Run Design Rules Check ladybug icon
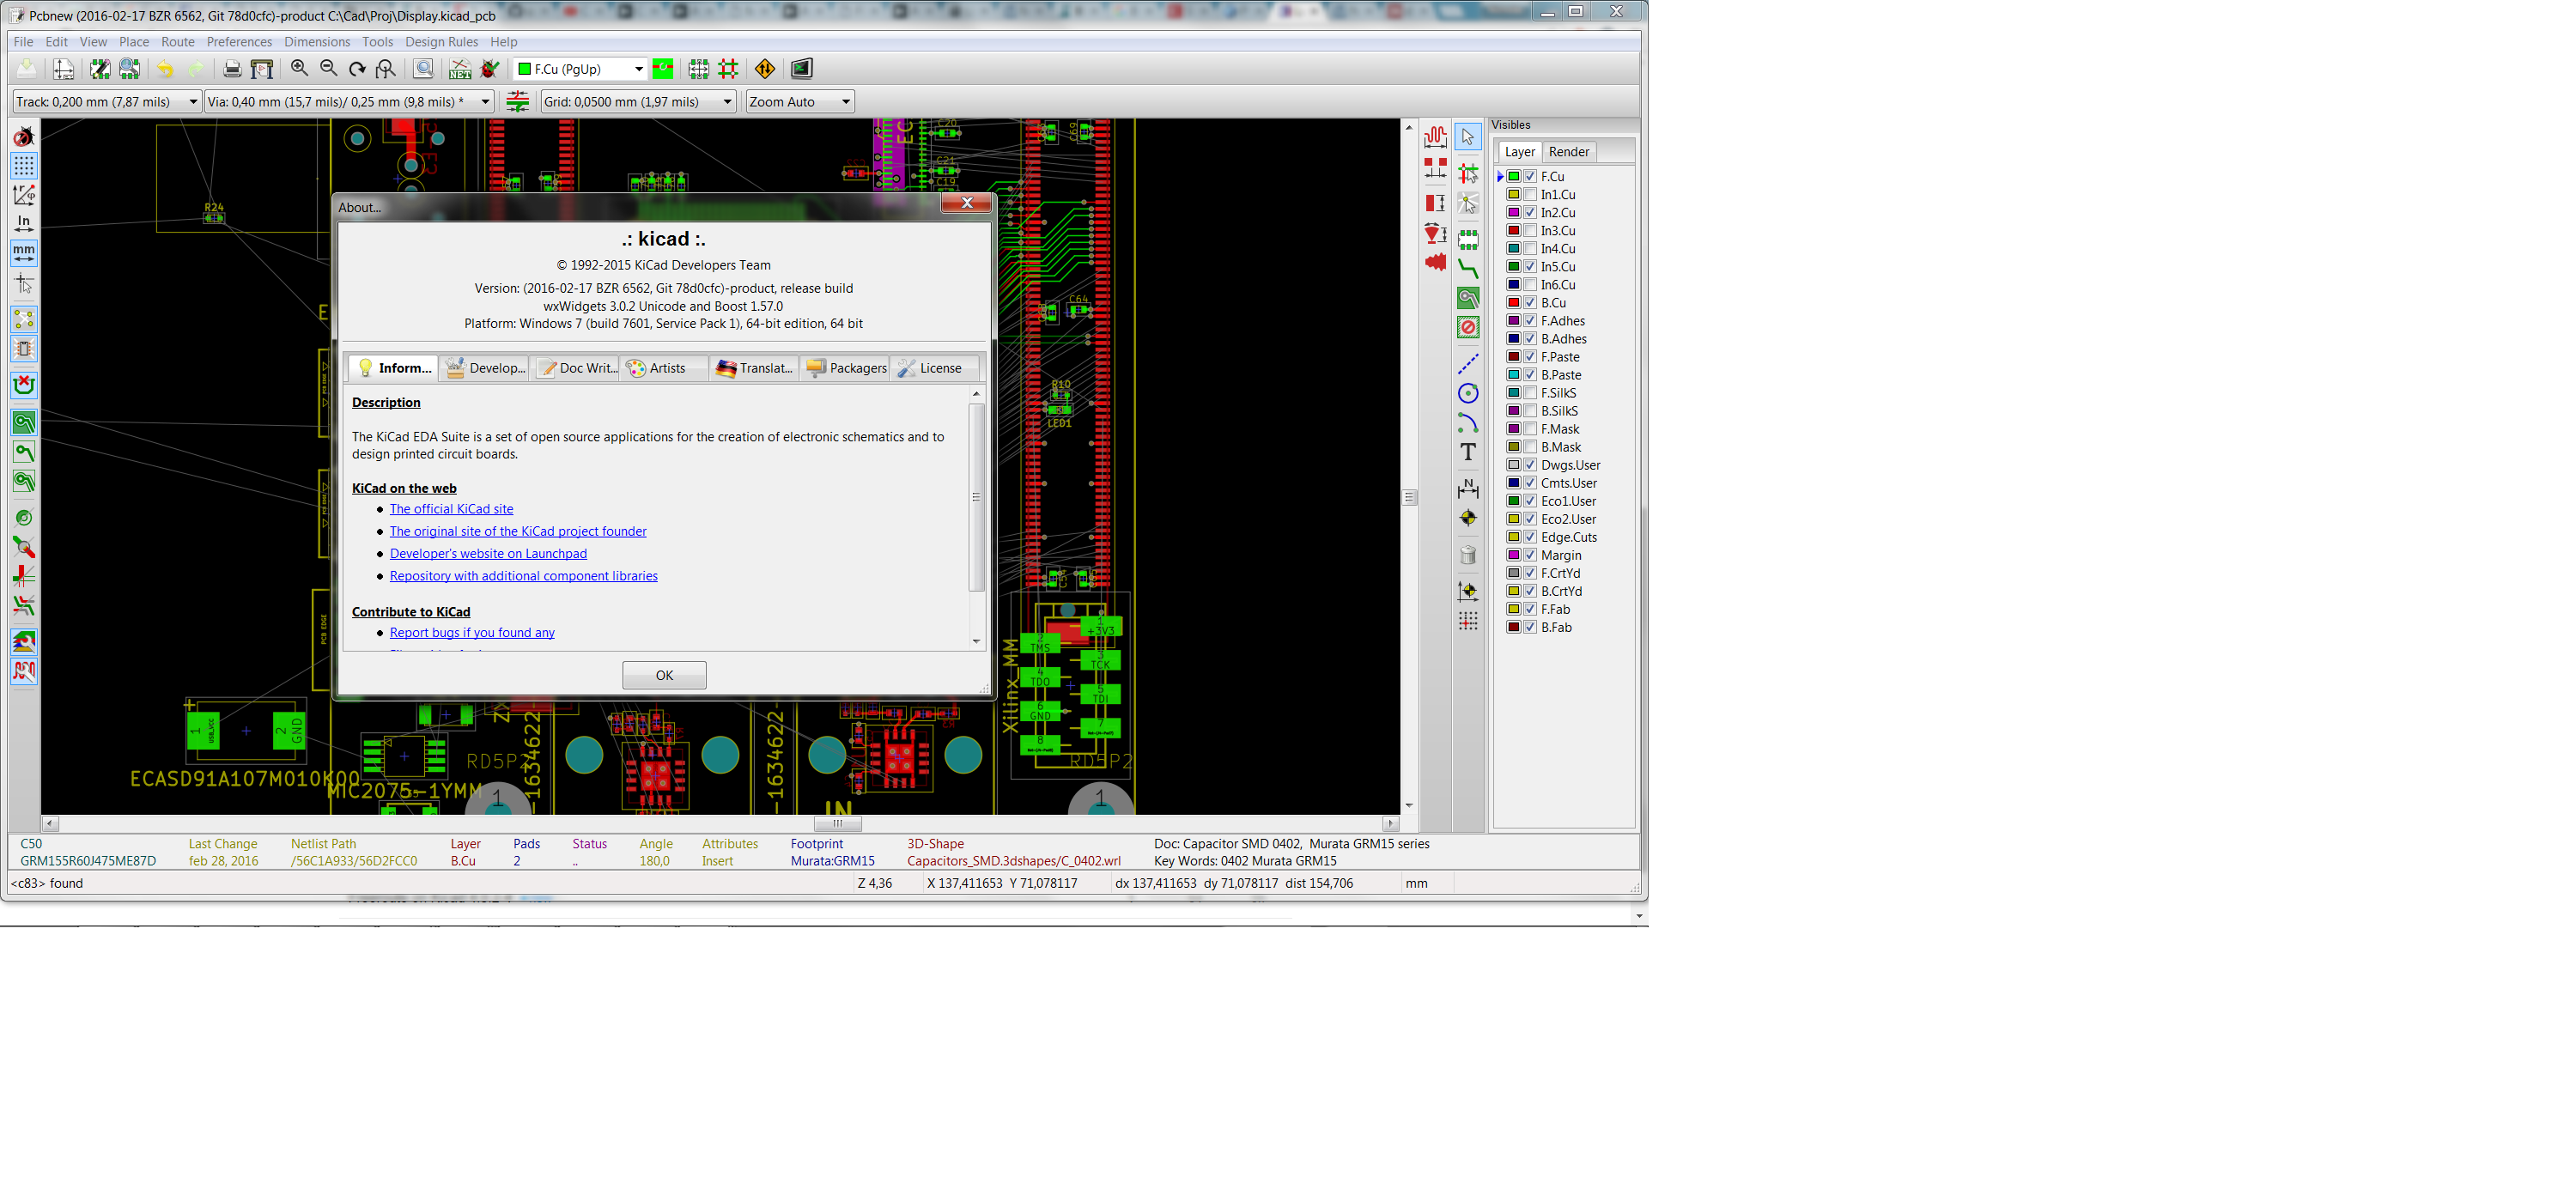The height and width of the screenshot is (1202, 2576). pyautogui.click(x=490, y=69)
